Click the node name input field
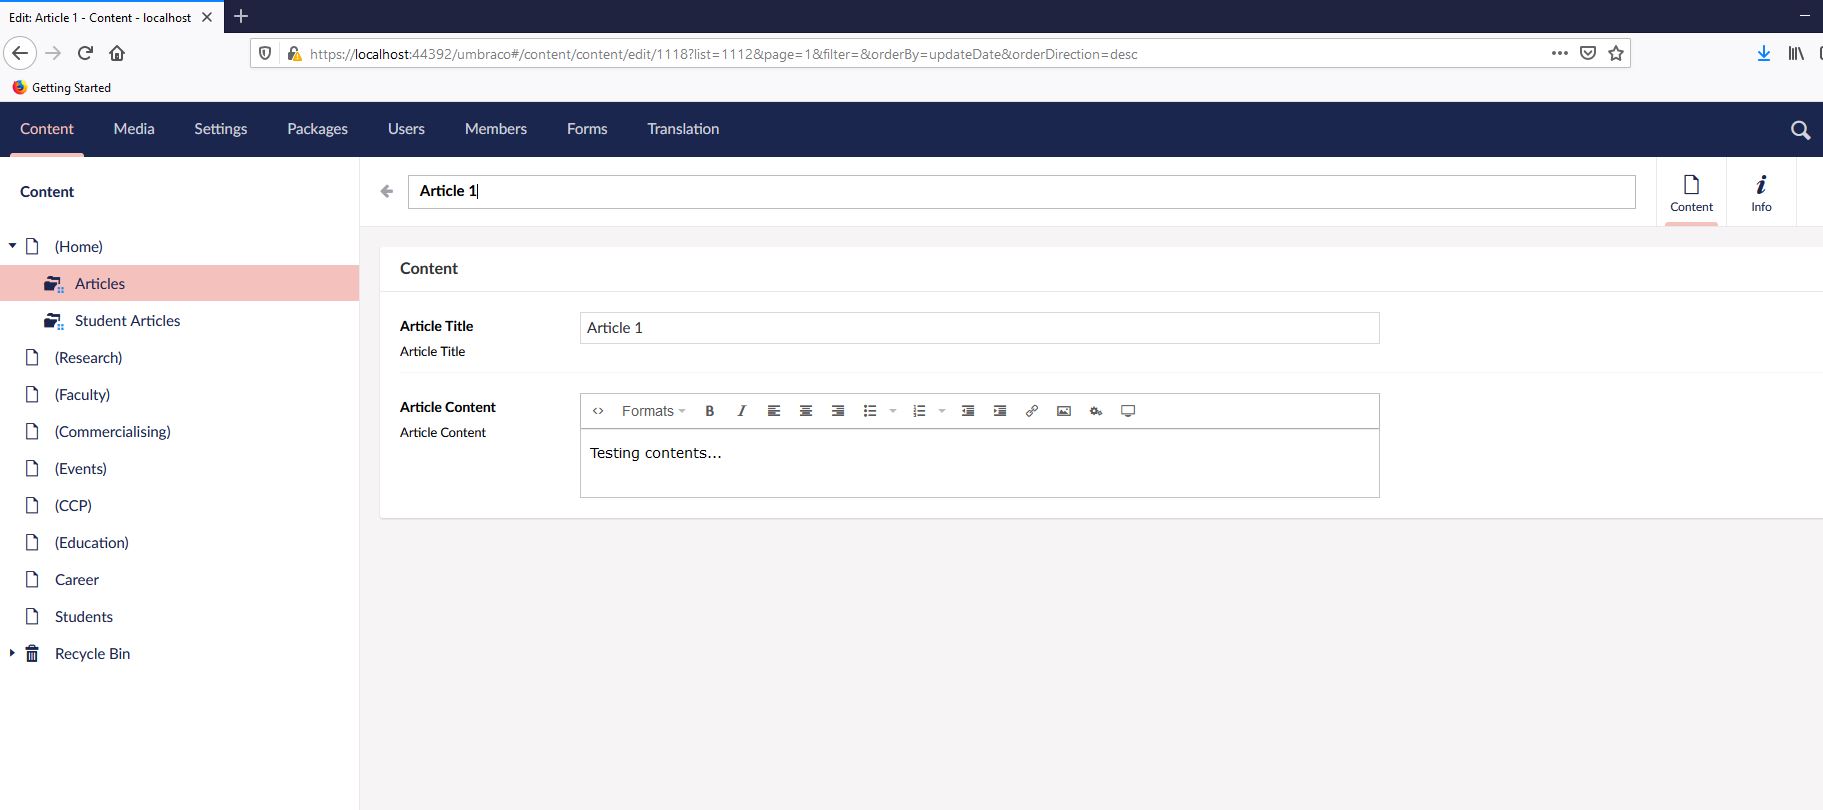Image resolution: width=1823 pixels, height=810 pixels. tap(1021, 191)
